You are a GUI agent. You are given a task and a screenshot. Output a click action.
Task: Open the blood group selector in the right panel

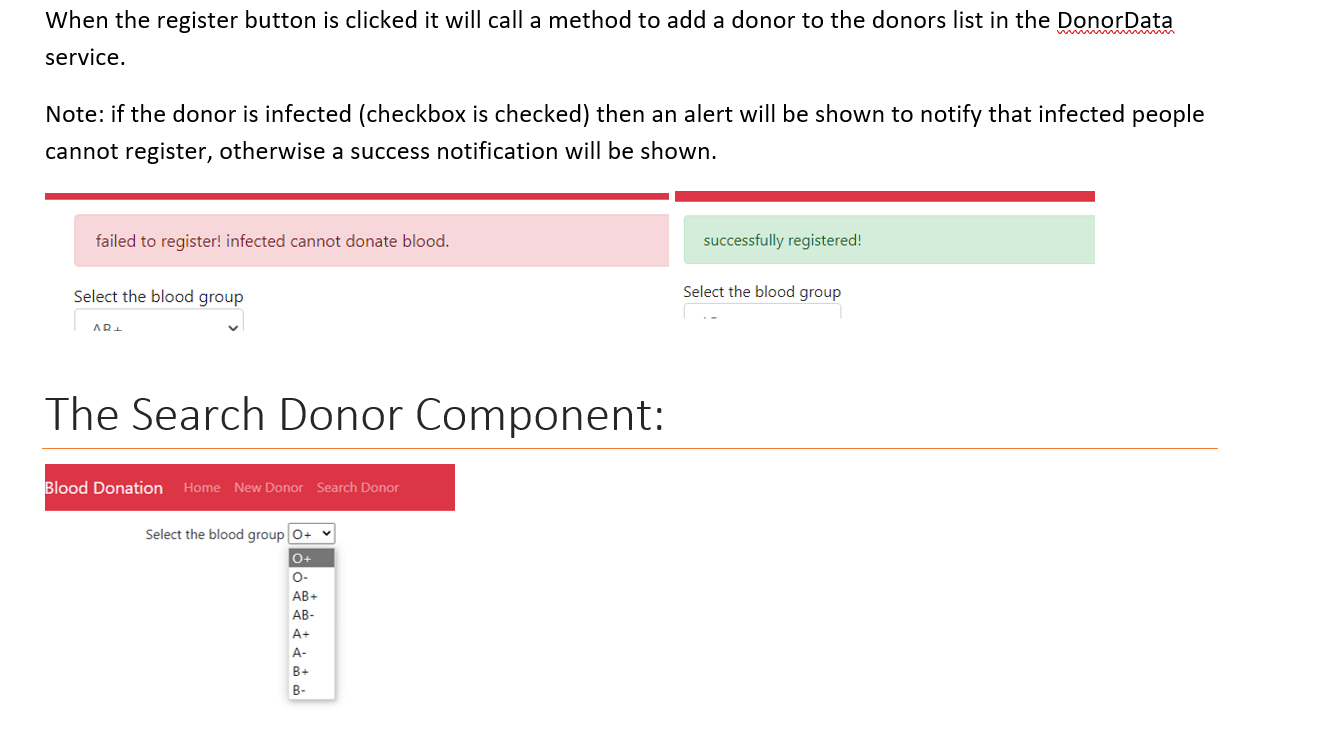click(762, 314)
